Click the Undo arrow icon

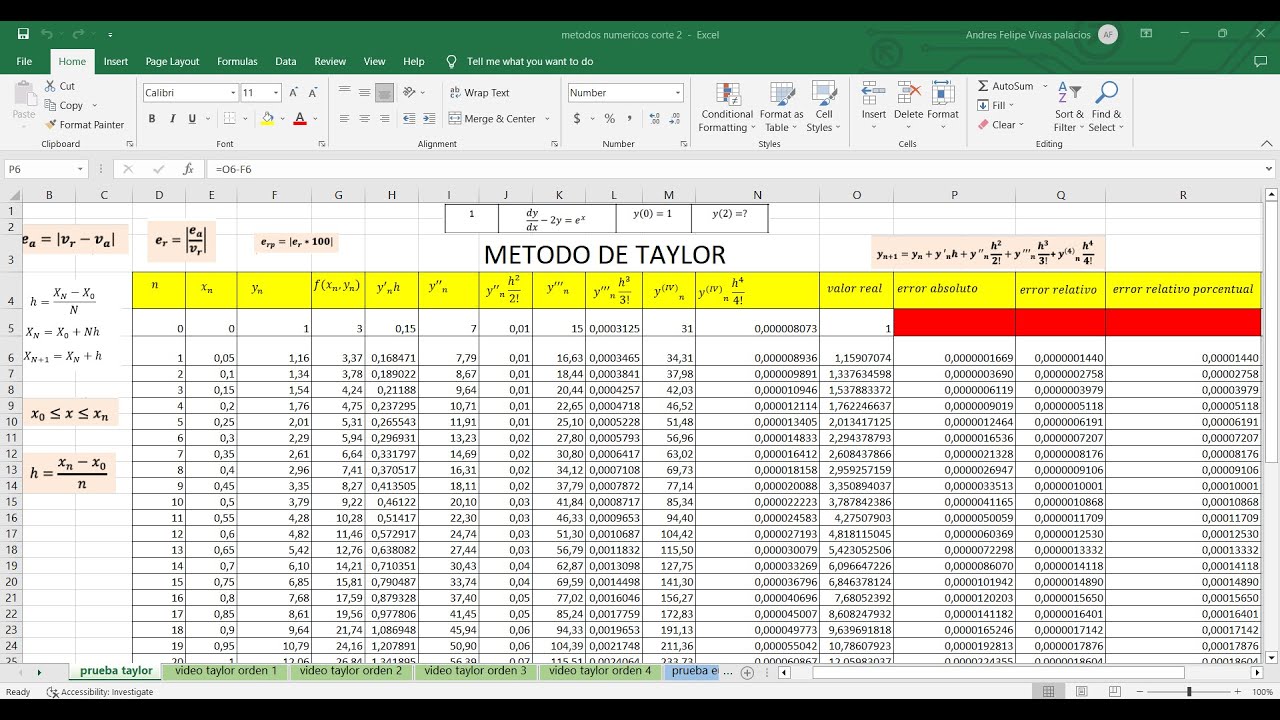[x=46, y=34]
